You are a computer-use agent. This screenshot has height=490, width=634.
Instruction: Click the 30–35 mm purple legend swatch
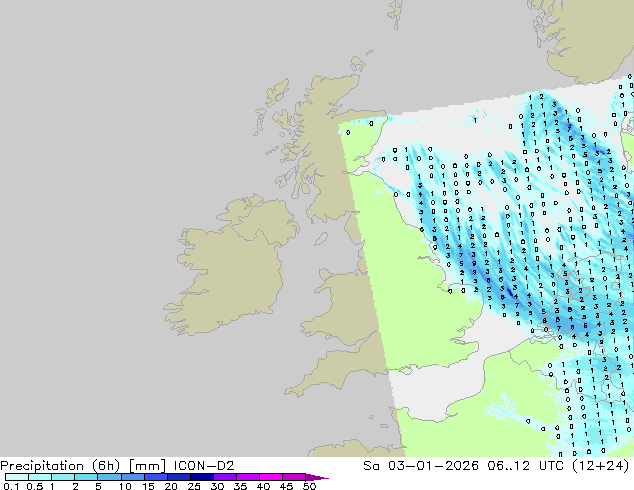(225, 477)
